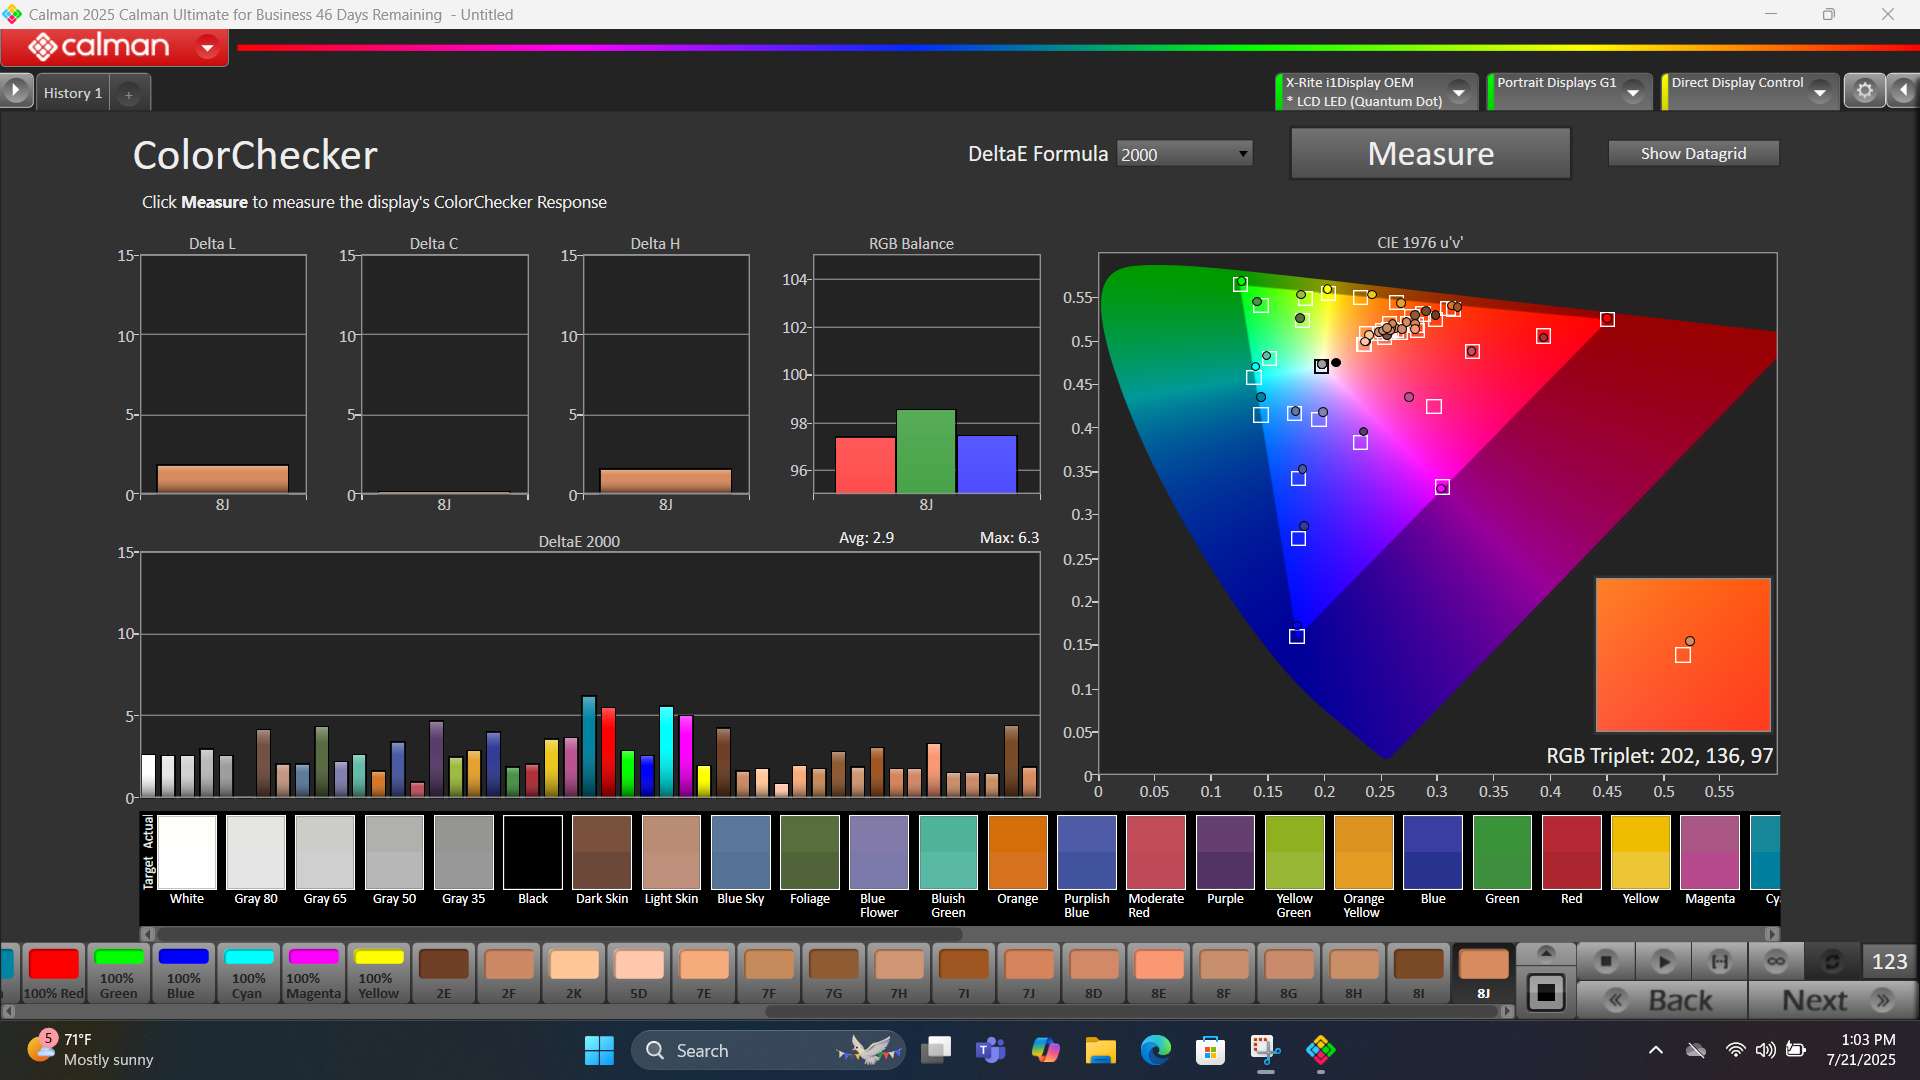1920x1080 pixels.
Task: Click the tall cyan bar in DeltaE 2000 chart
Action: (666, 751)
